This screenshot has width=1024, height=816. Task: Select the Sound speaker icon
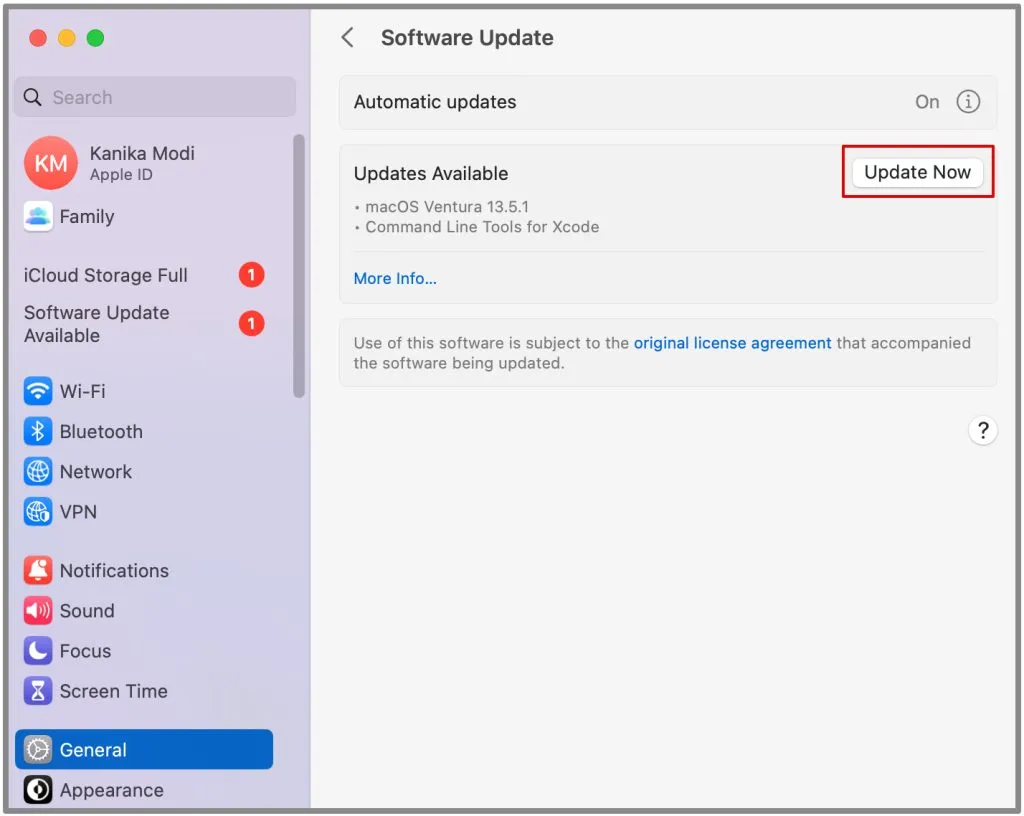[x=38, y=611]
